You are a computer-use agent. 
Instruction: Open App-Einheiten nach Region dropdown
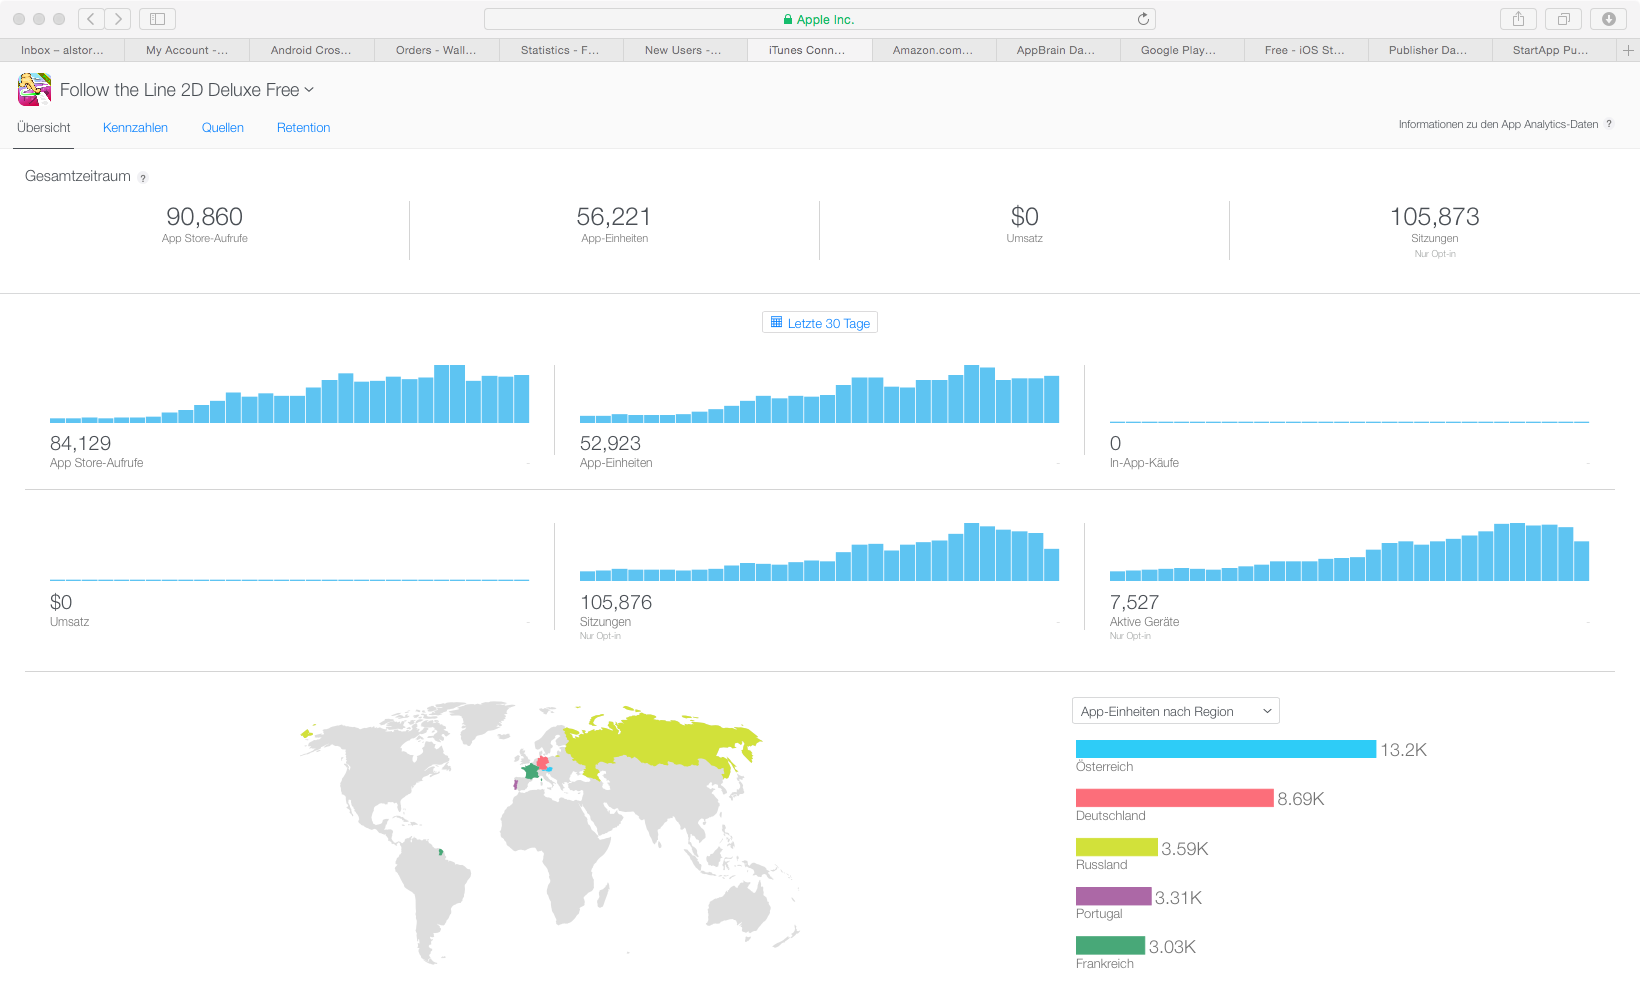pyautogui.click(x=1176, y=711)
